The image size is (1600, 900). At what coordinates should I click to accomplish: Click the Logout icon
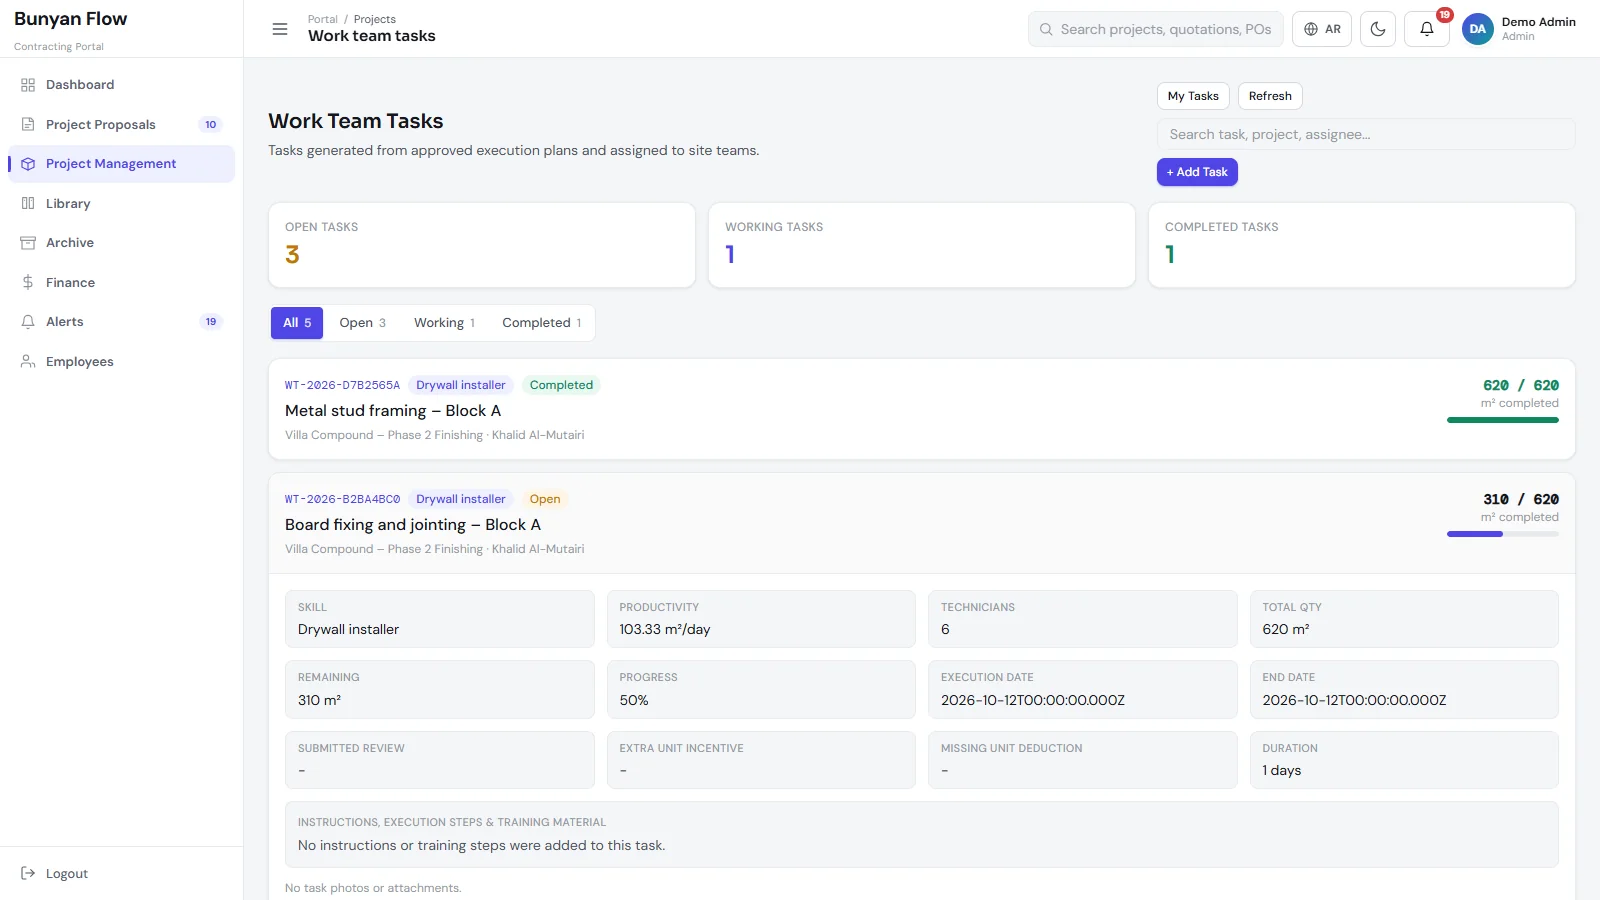[28, 873]
